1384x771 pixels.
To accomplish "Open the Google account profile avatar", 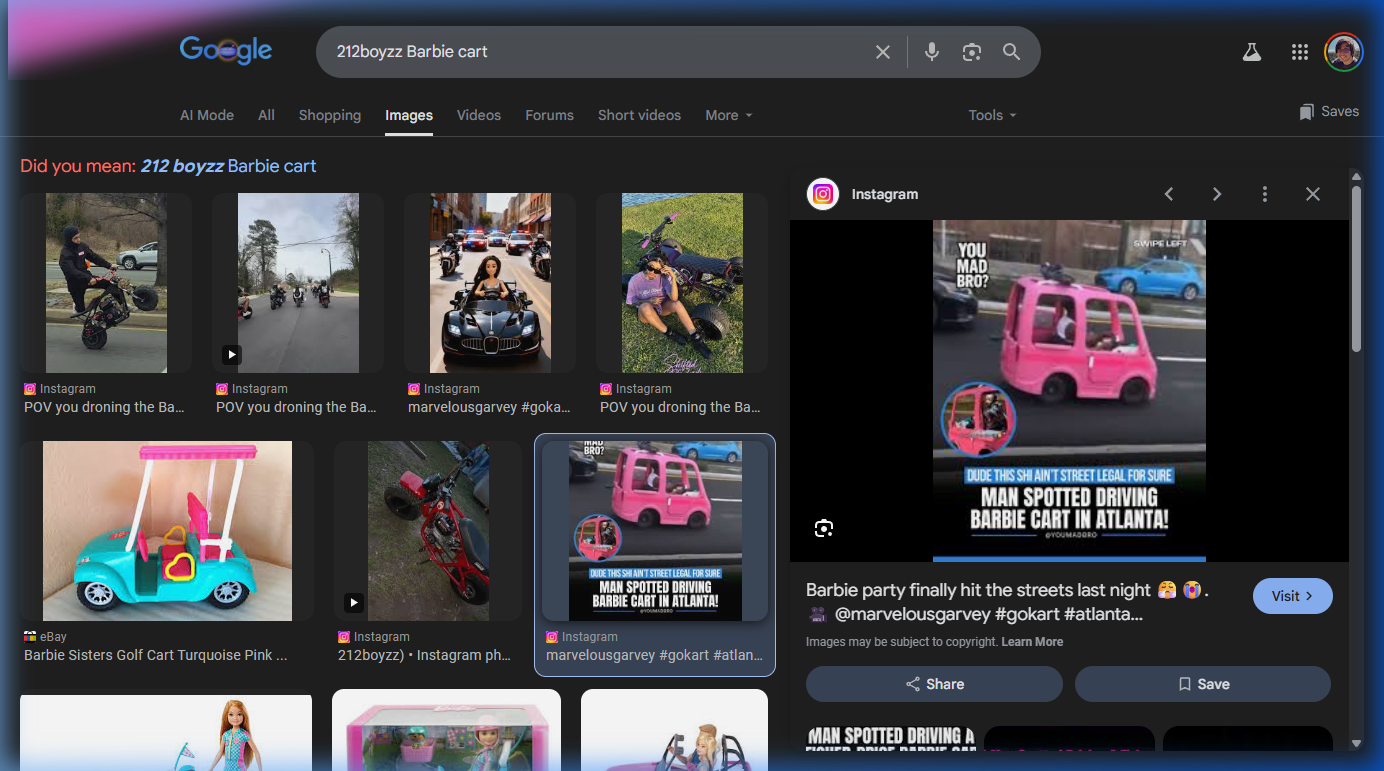I will [x=1344, y=52].
